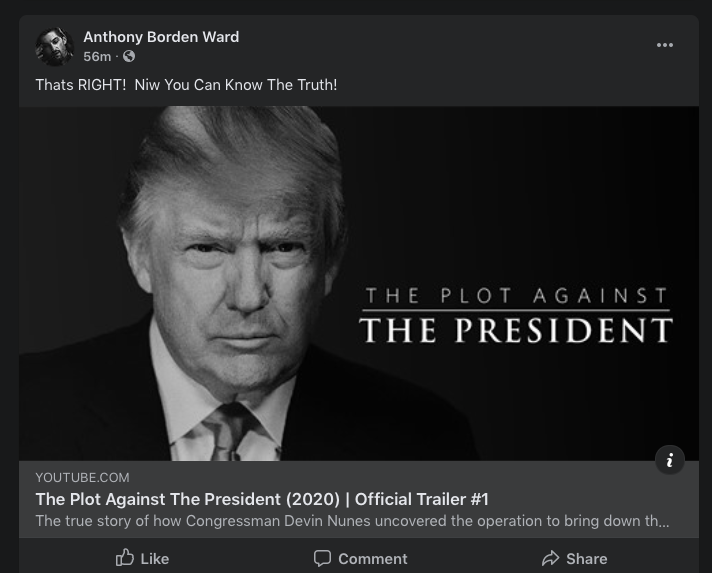Open Anthony Borden Ward's profile picture
Viewport: 712px width, 573px height.
[x=54, y=46]
